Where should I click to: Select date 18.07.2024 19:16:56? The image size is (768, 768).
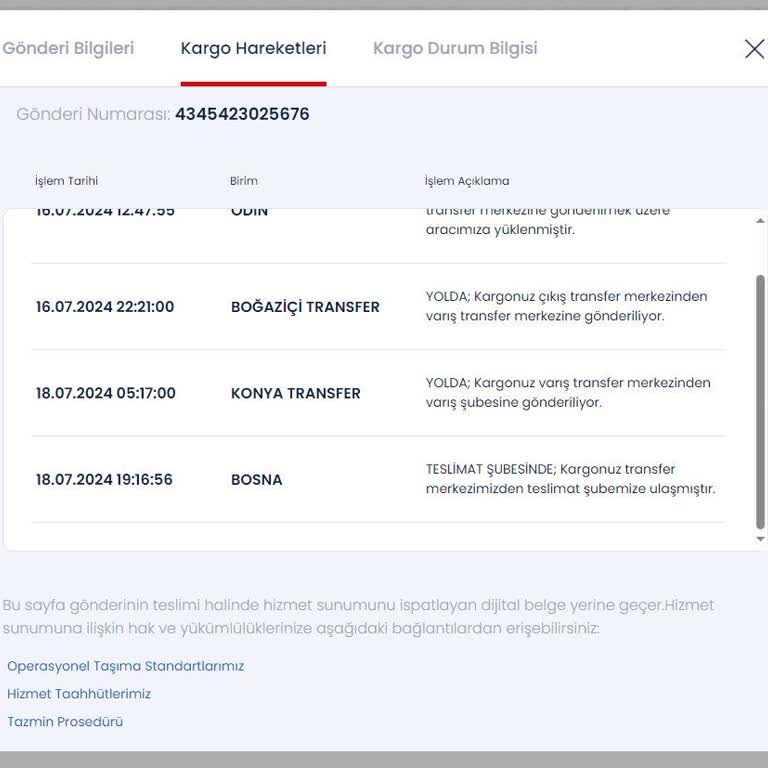[104, 480]
